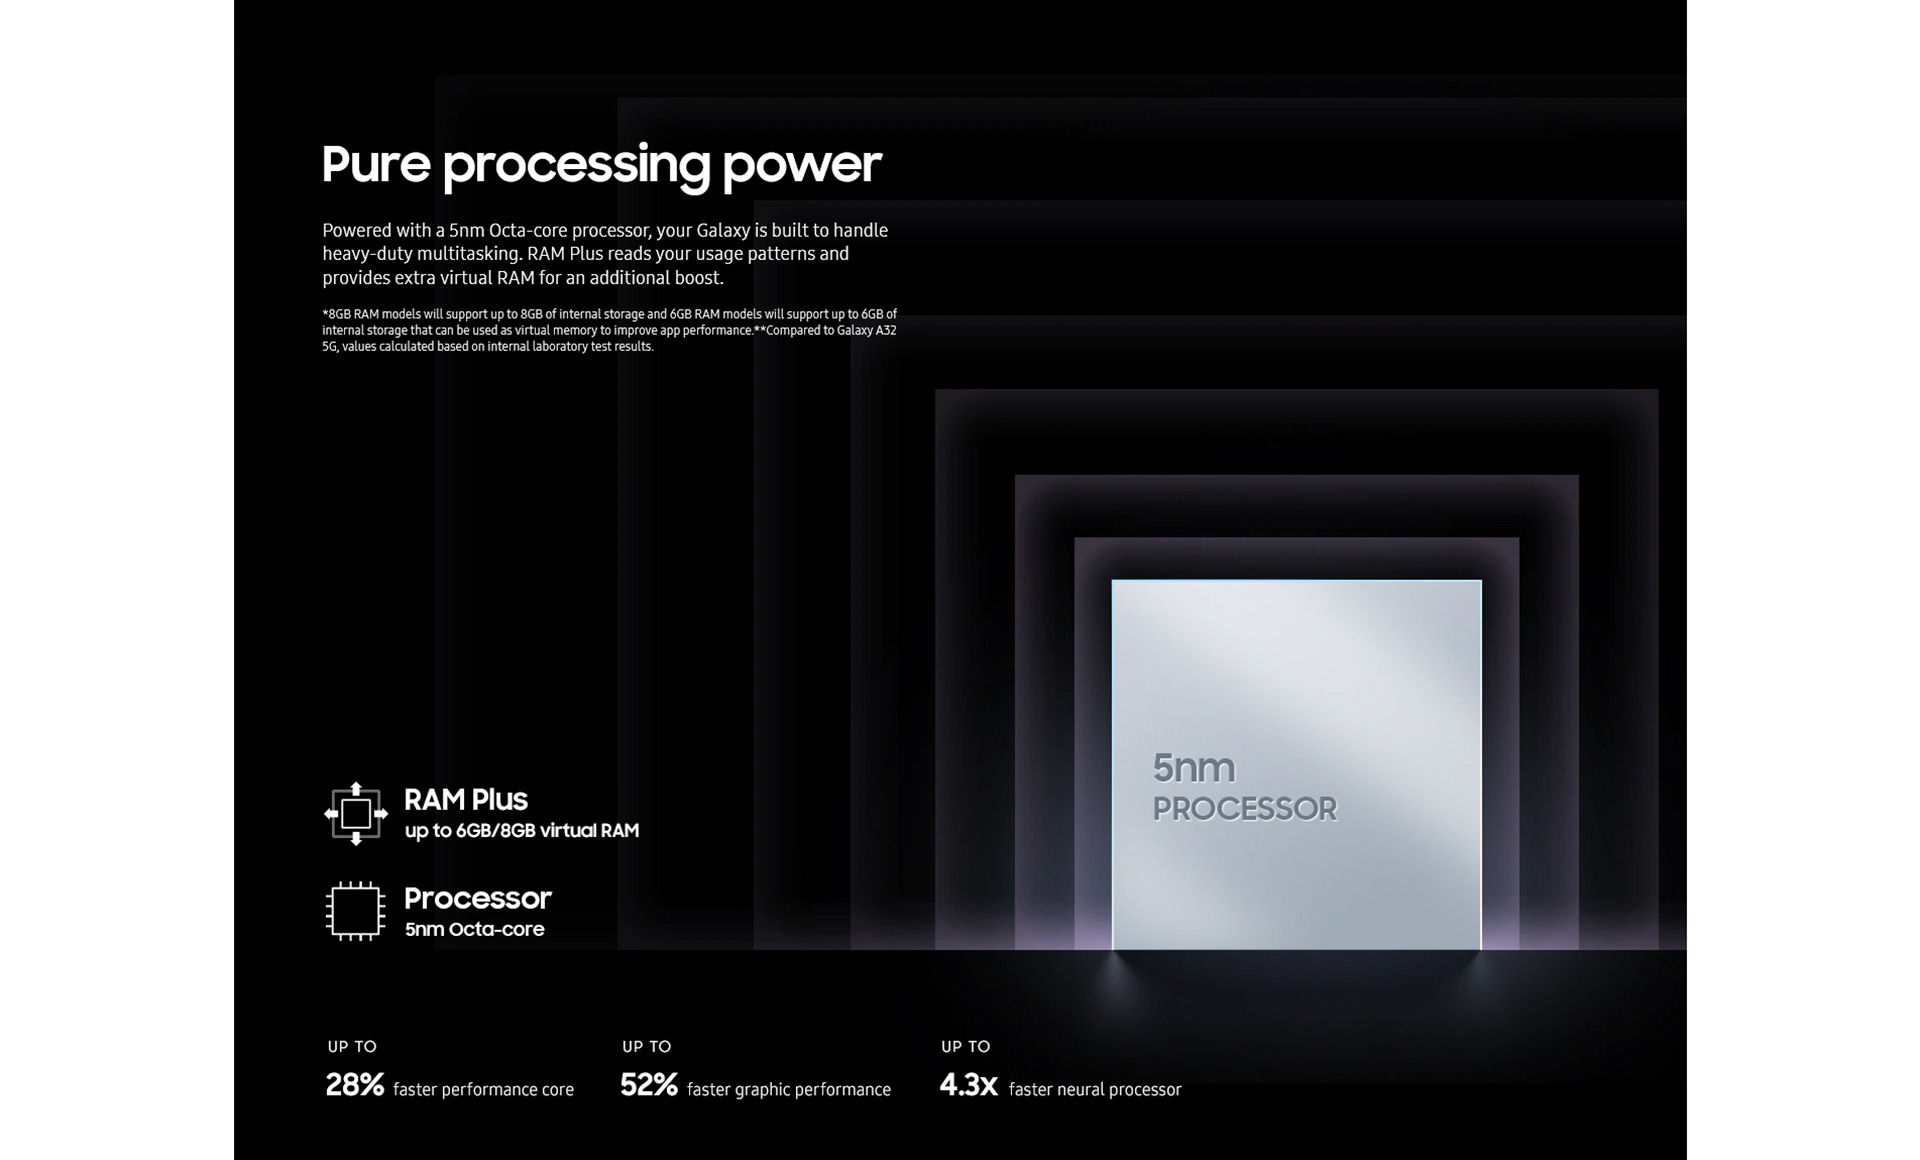This screenshot has height=1160, width=1920.
Task: Click 'UP TO' above 4.3x
Action: pos(965,1047)
